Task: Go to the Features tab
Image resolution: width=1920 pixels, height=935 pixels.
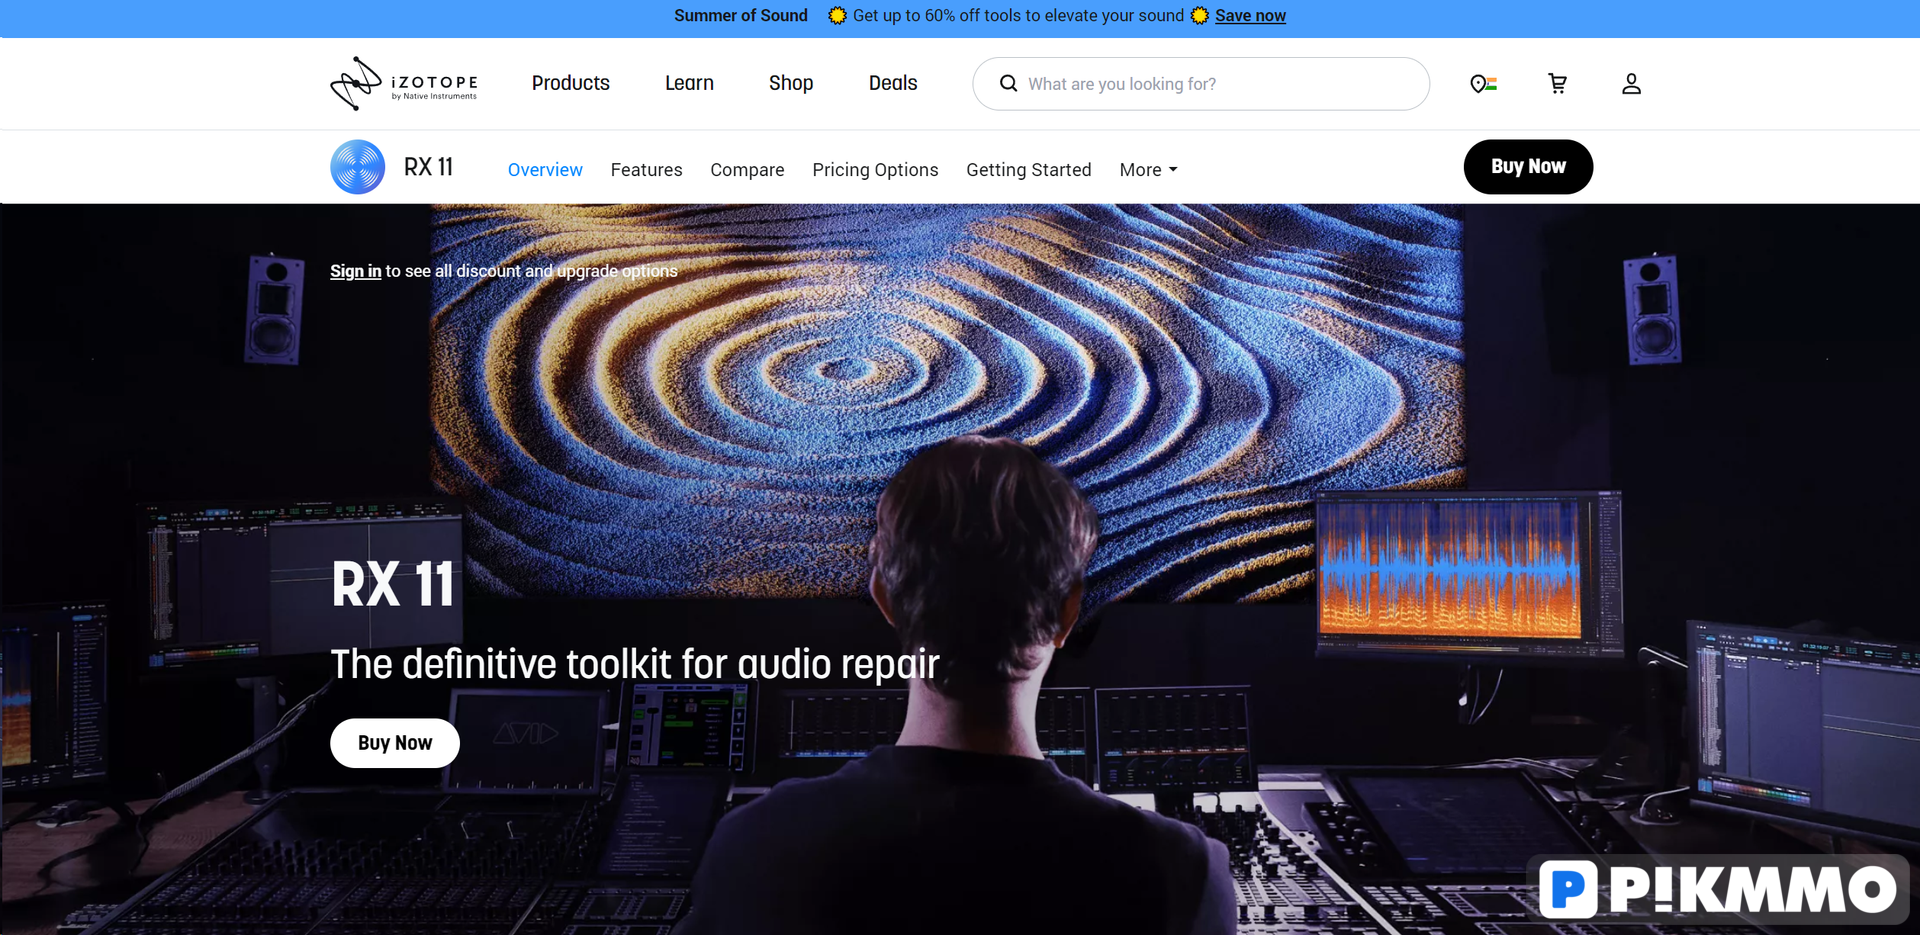Action: [x=646, y=170]
